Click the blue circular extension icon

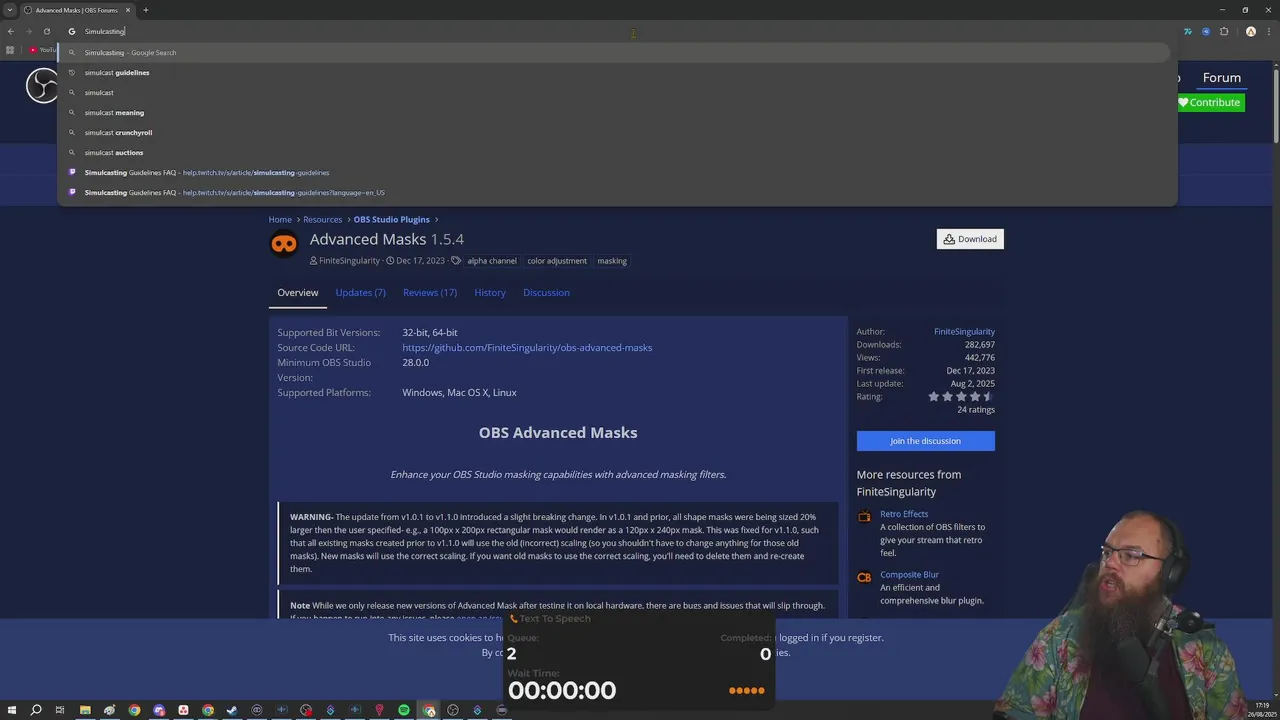point(1206,31)
